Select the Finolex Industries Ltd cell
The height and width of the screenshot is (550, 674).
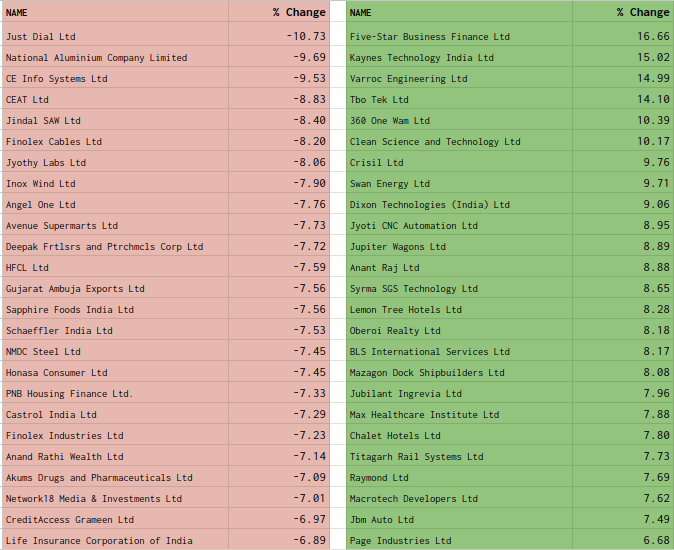(x=115, y=436)
